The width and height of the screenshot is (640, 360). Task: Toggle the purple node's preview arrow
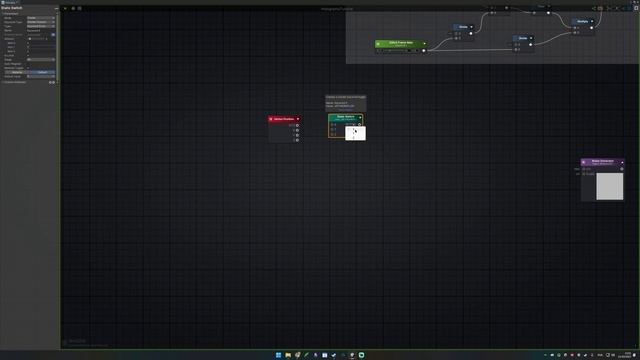point(622,162)
